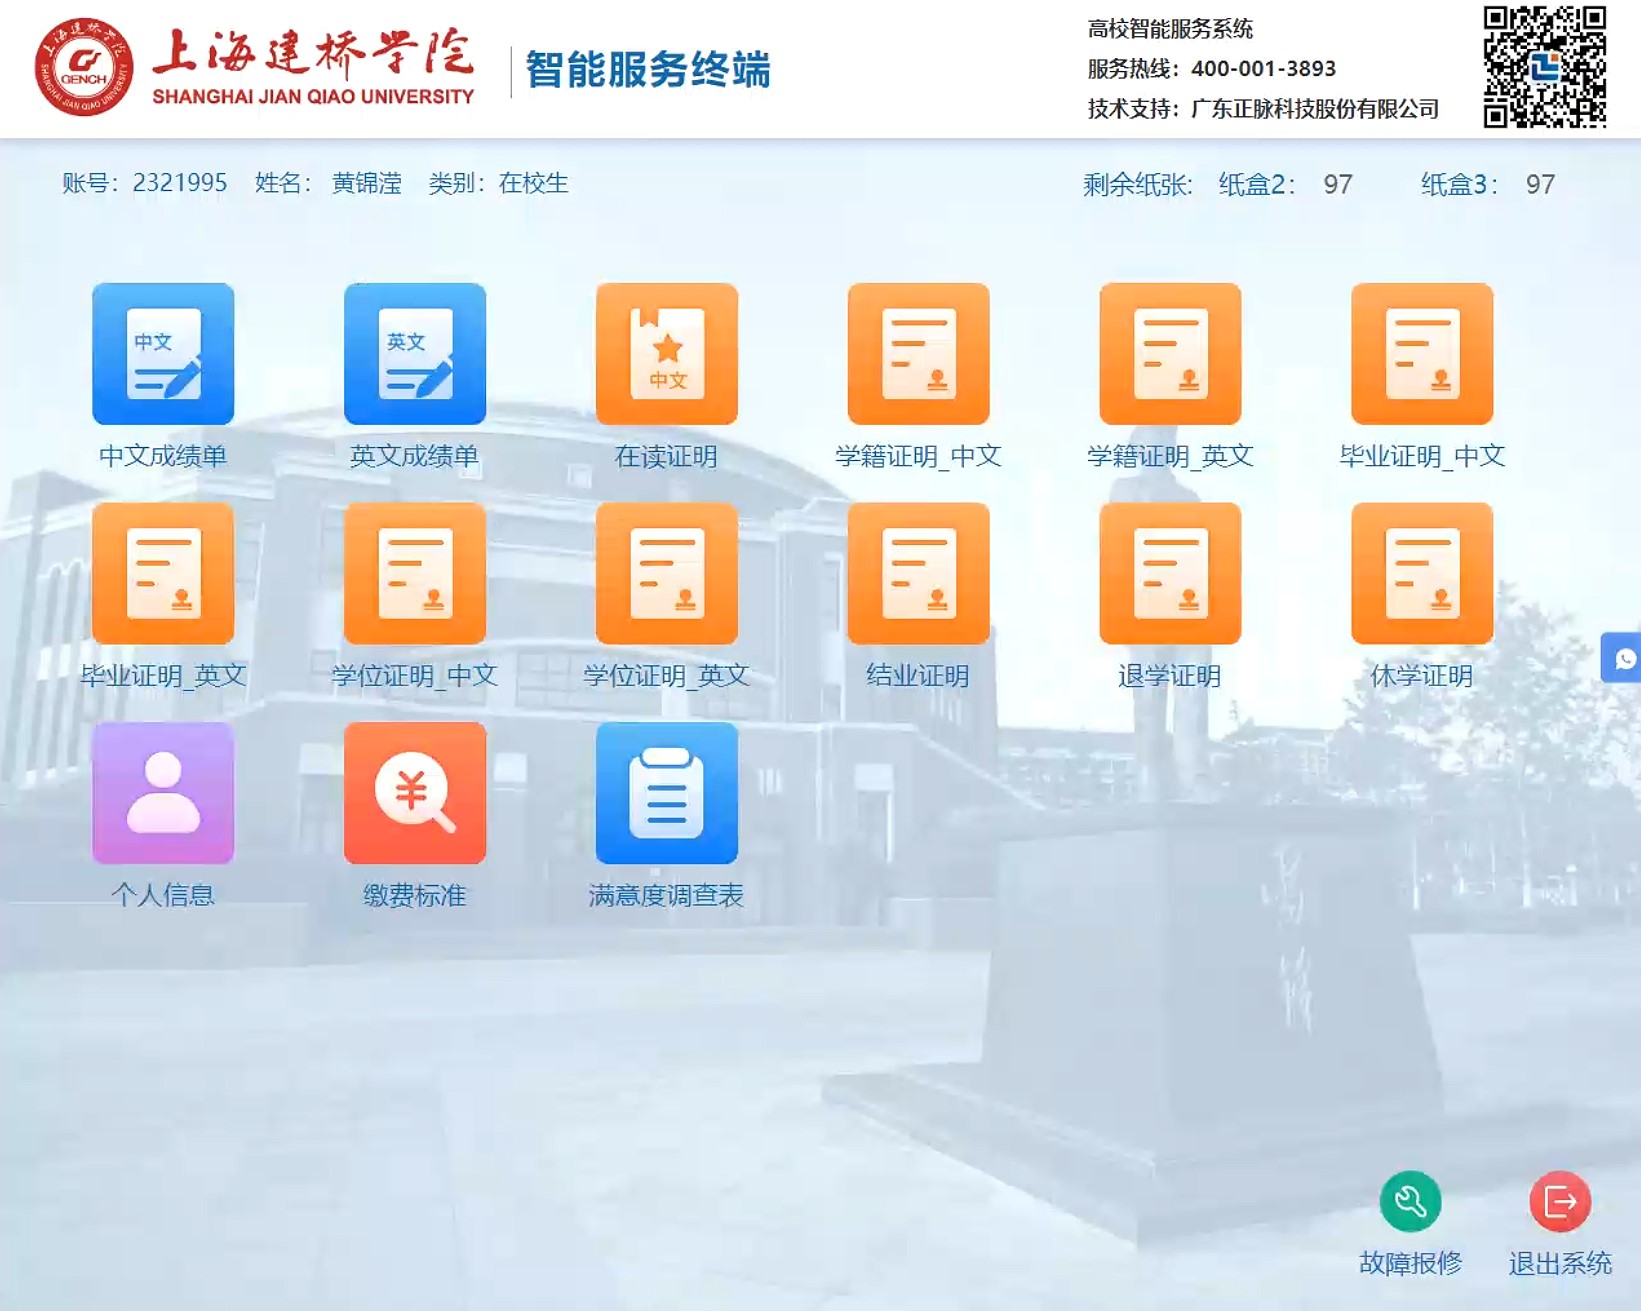This screenshot has height=1311, width=1641.
Task: Open 缴费标准 fee lookup icon
Action: pos(415,793)
